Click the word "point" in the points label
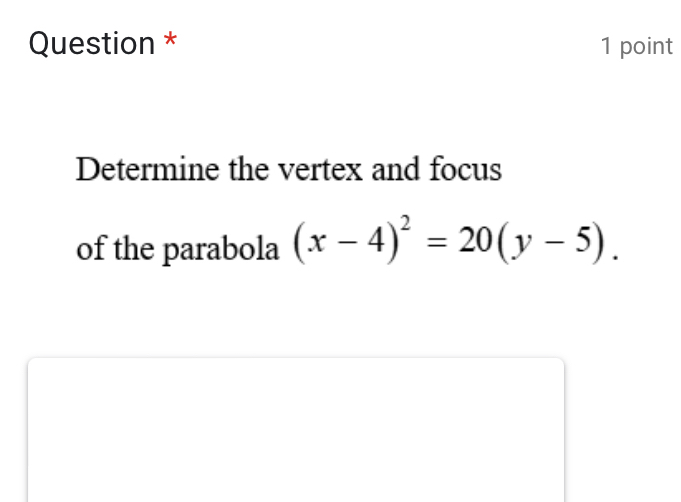 (x=646, y=46)
